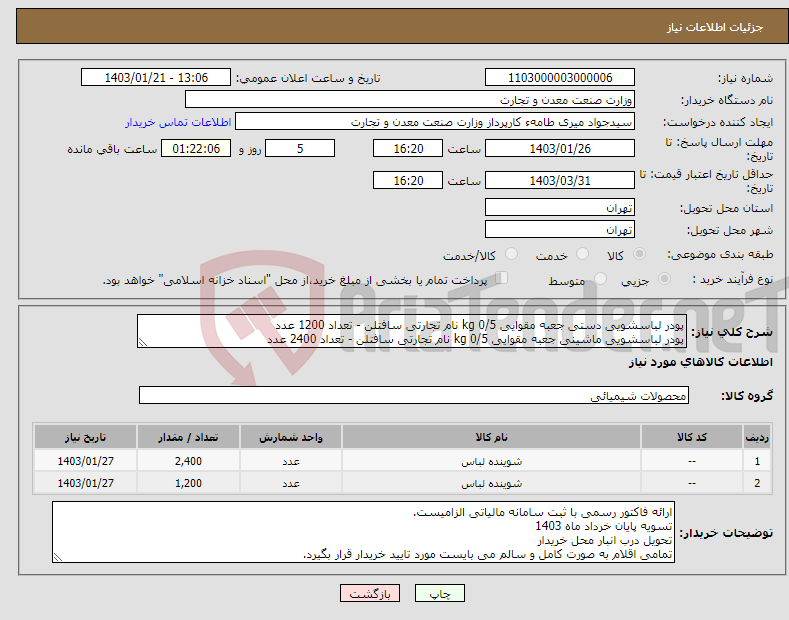
Task: Click the واحد شمارش column header
Action: point(291,437)
